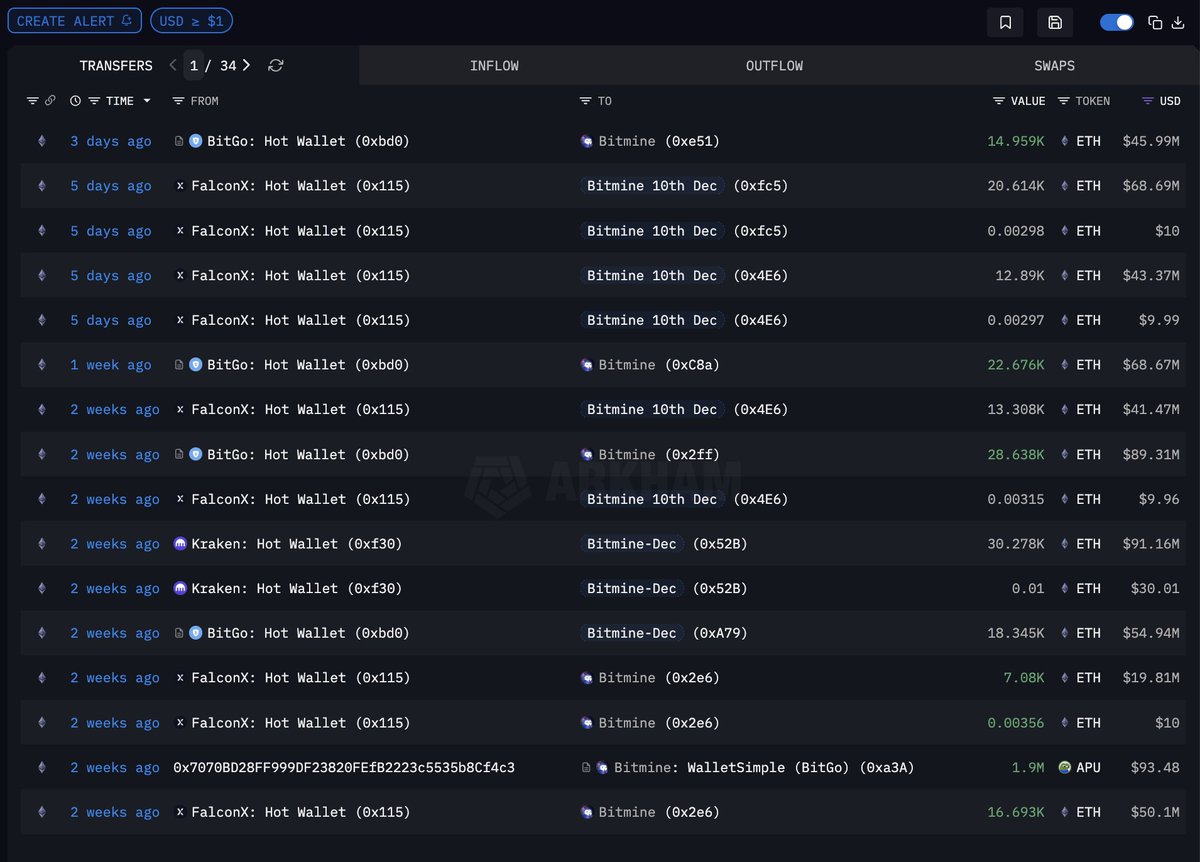
Task: Click the 0x7070BD28FF... sender address
Action: tap(344, 768)
